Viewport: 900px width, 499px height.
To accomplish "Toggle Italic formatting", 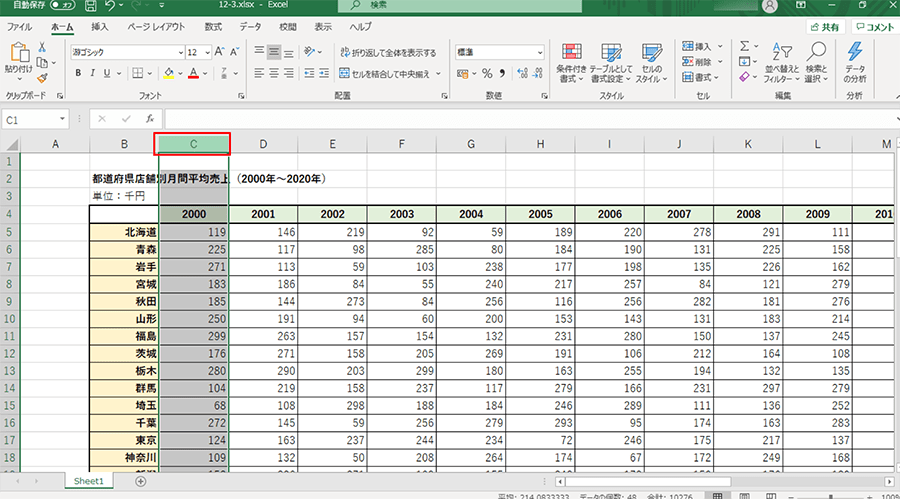I will [92, 74].
